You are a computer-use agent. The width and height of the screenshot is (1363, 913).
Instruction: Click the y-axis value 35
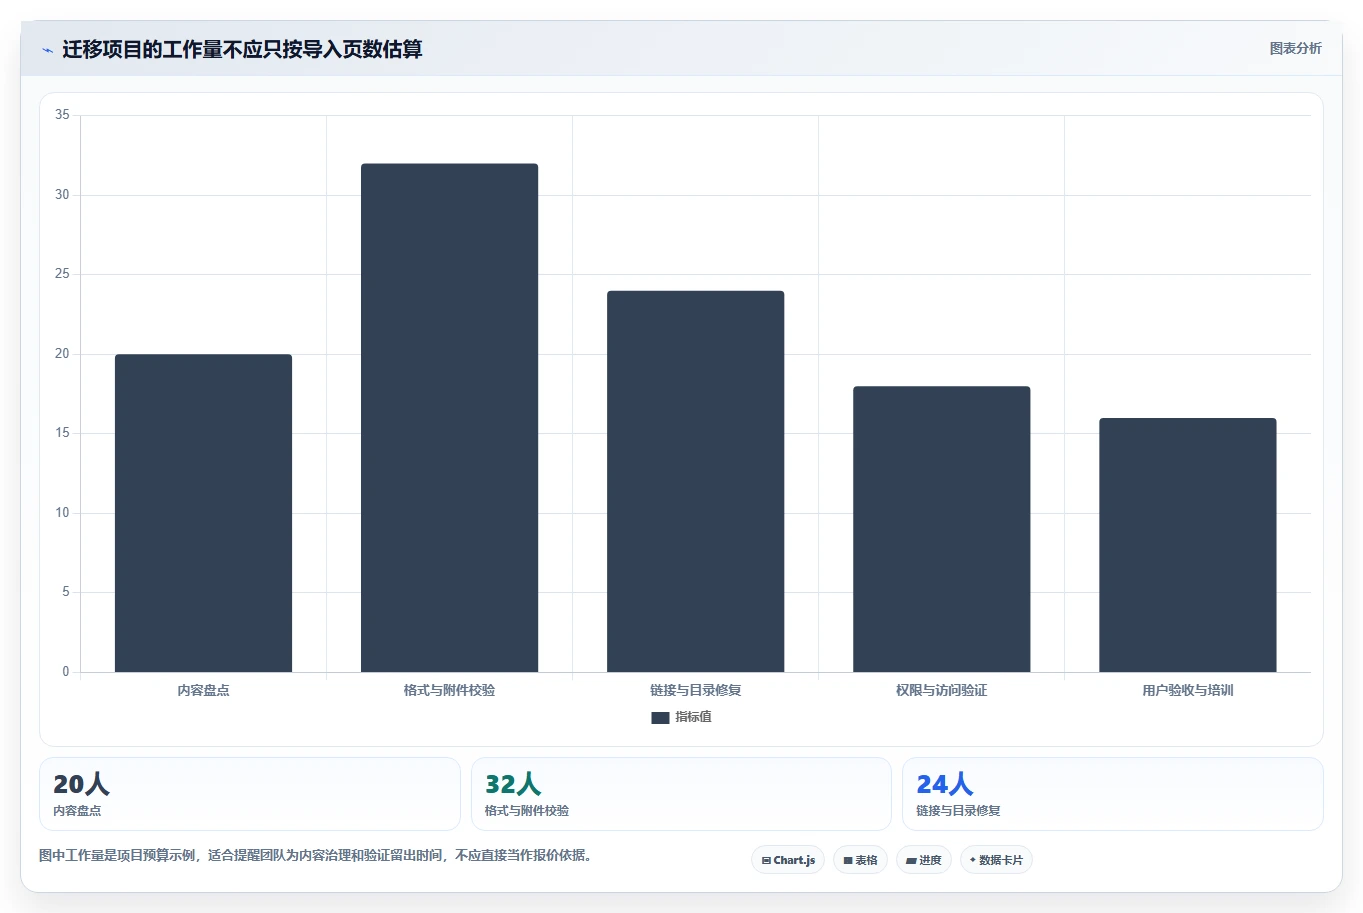tap(62, 115)
